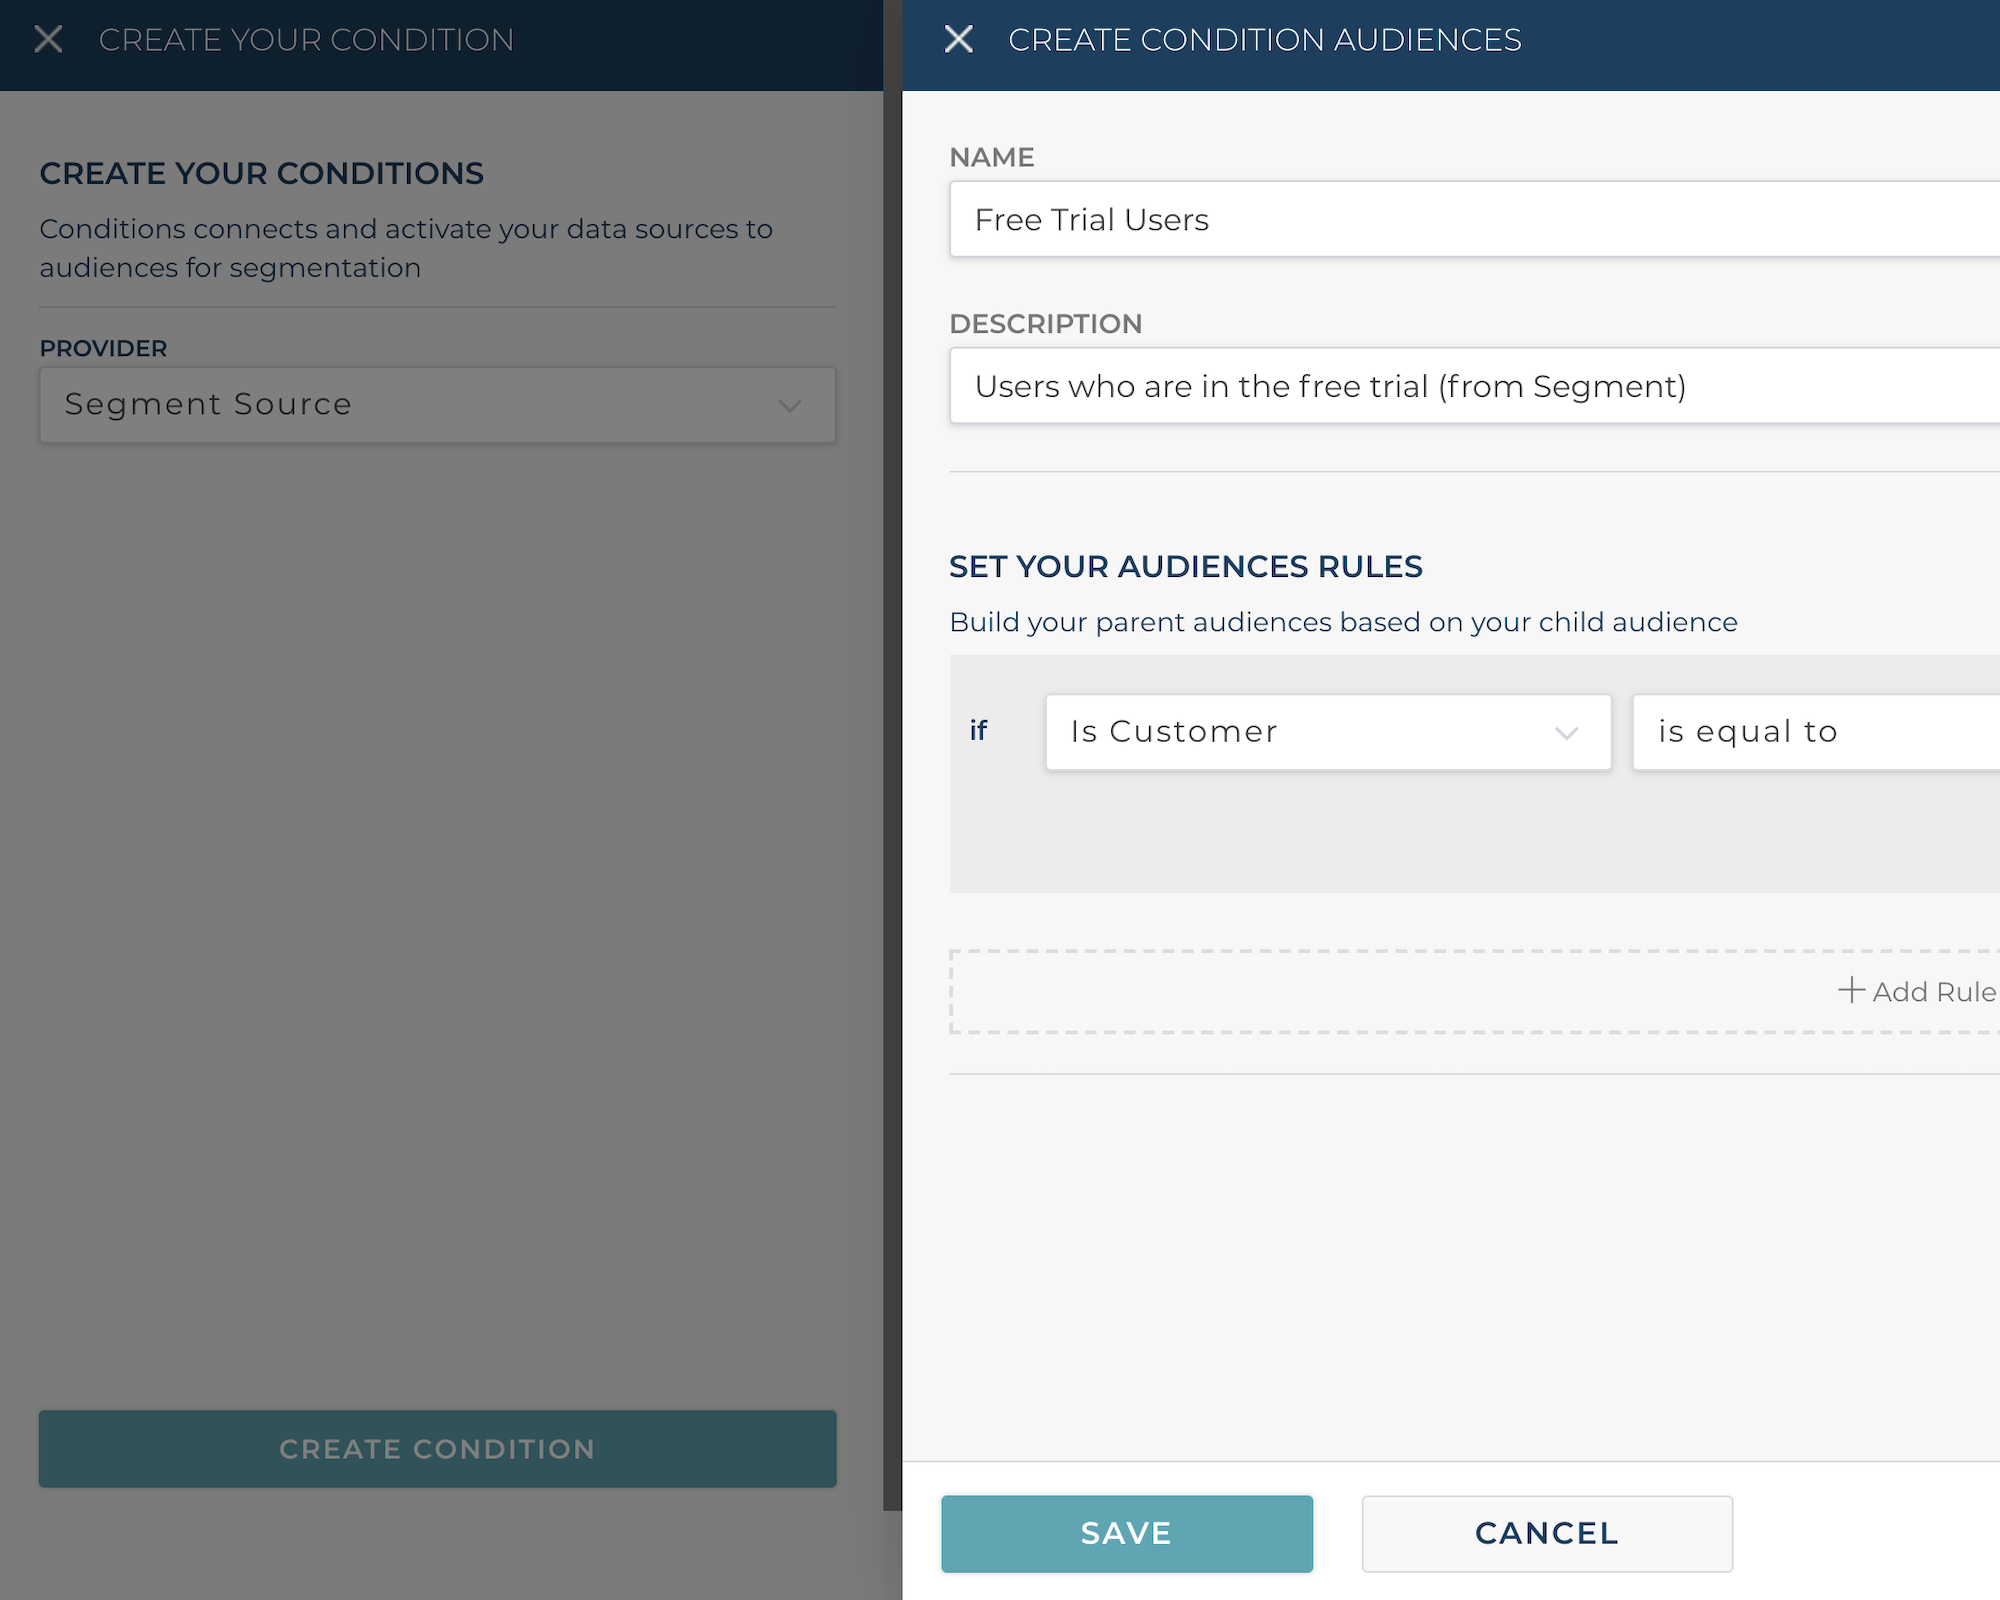Image resolution: width=2000 pixels, height=1600 pixels.
Task: Click the plus icon beside Add Rule
Action: 1851,990
